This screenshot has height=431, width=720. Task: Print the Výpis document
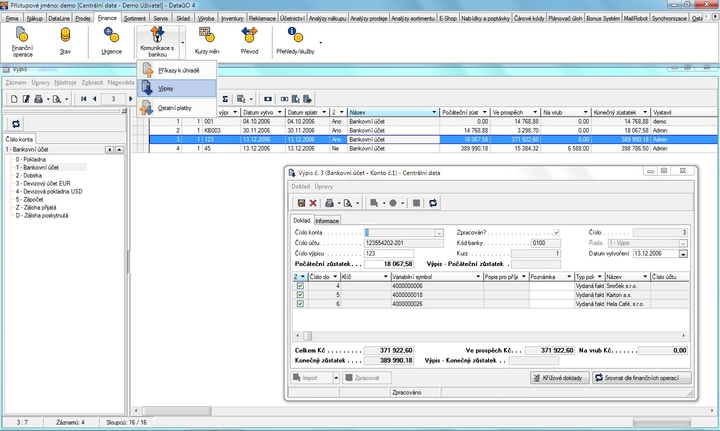[329, 203]
